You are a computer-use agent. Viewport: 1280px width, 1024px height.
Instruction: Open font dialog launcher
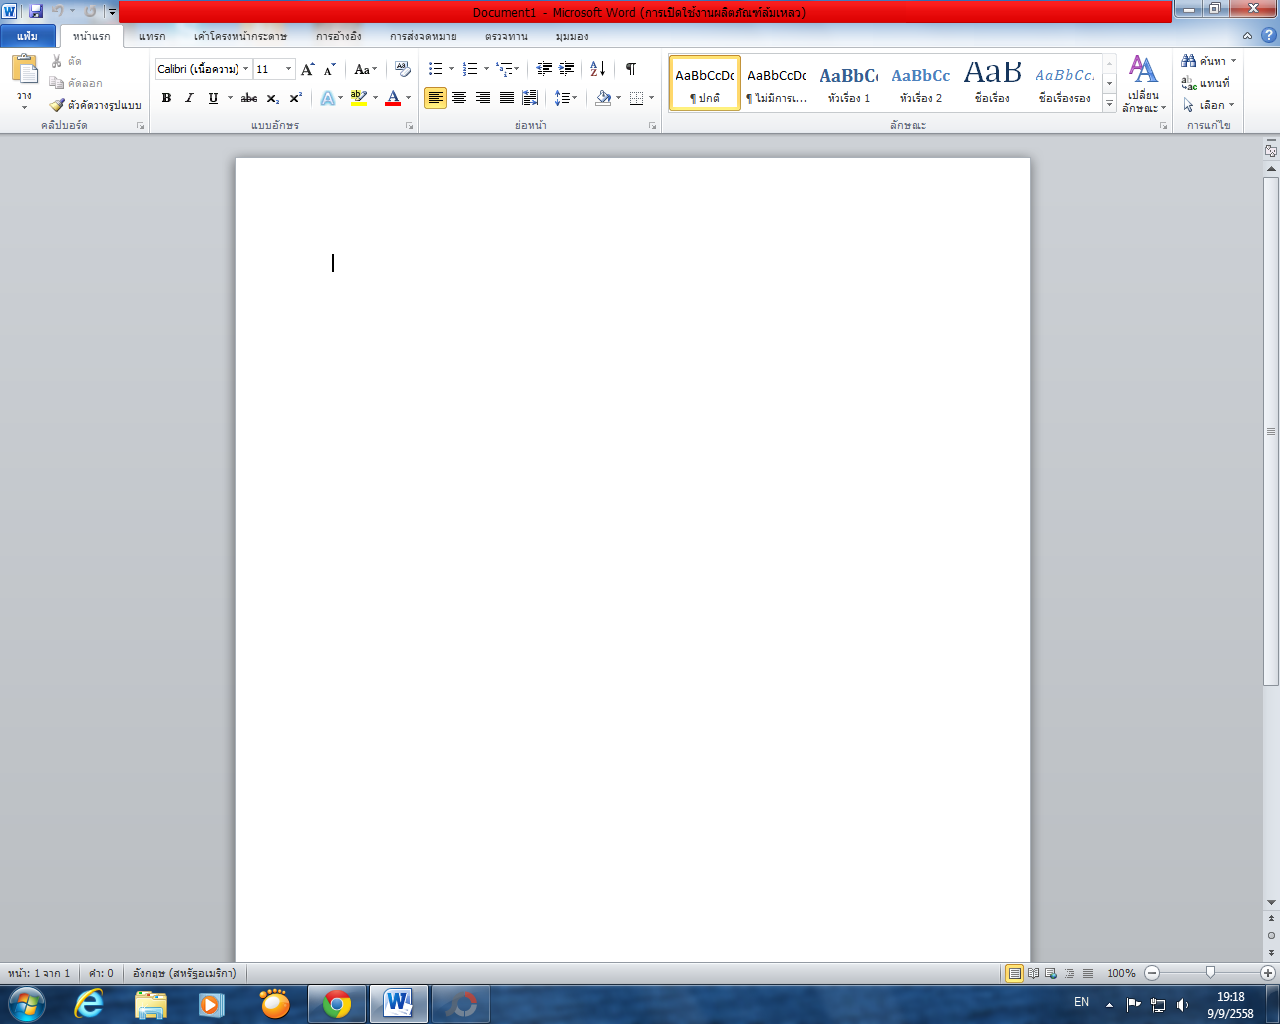tap(409, 126)
